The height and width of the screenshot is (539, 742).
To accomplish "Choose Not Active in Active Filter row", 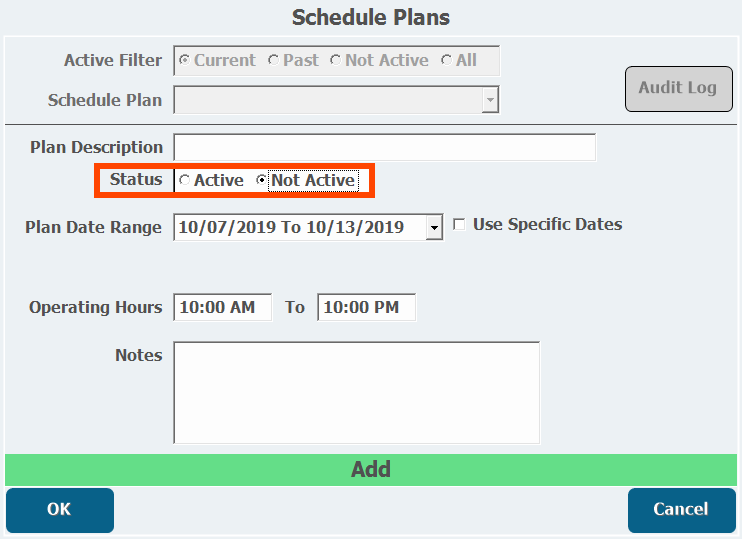I will pos(335,61).
